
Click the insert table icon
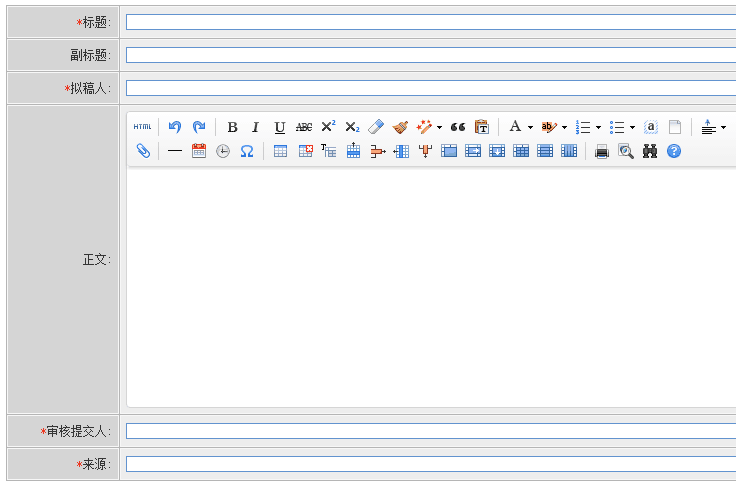click(280, 151)
